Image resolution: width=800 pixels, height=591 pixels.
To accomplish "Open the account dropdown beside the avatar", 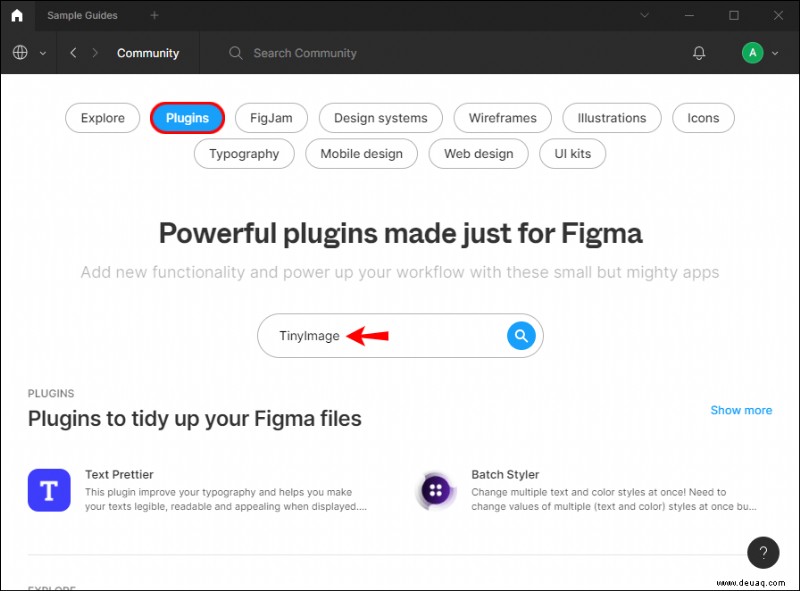I will [775, 52].
